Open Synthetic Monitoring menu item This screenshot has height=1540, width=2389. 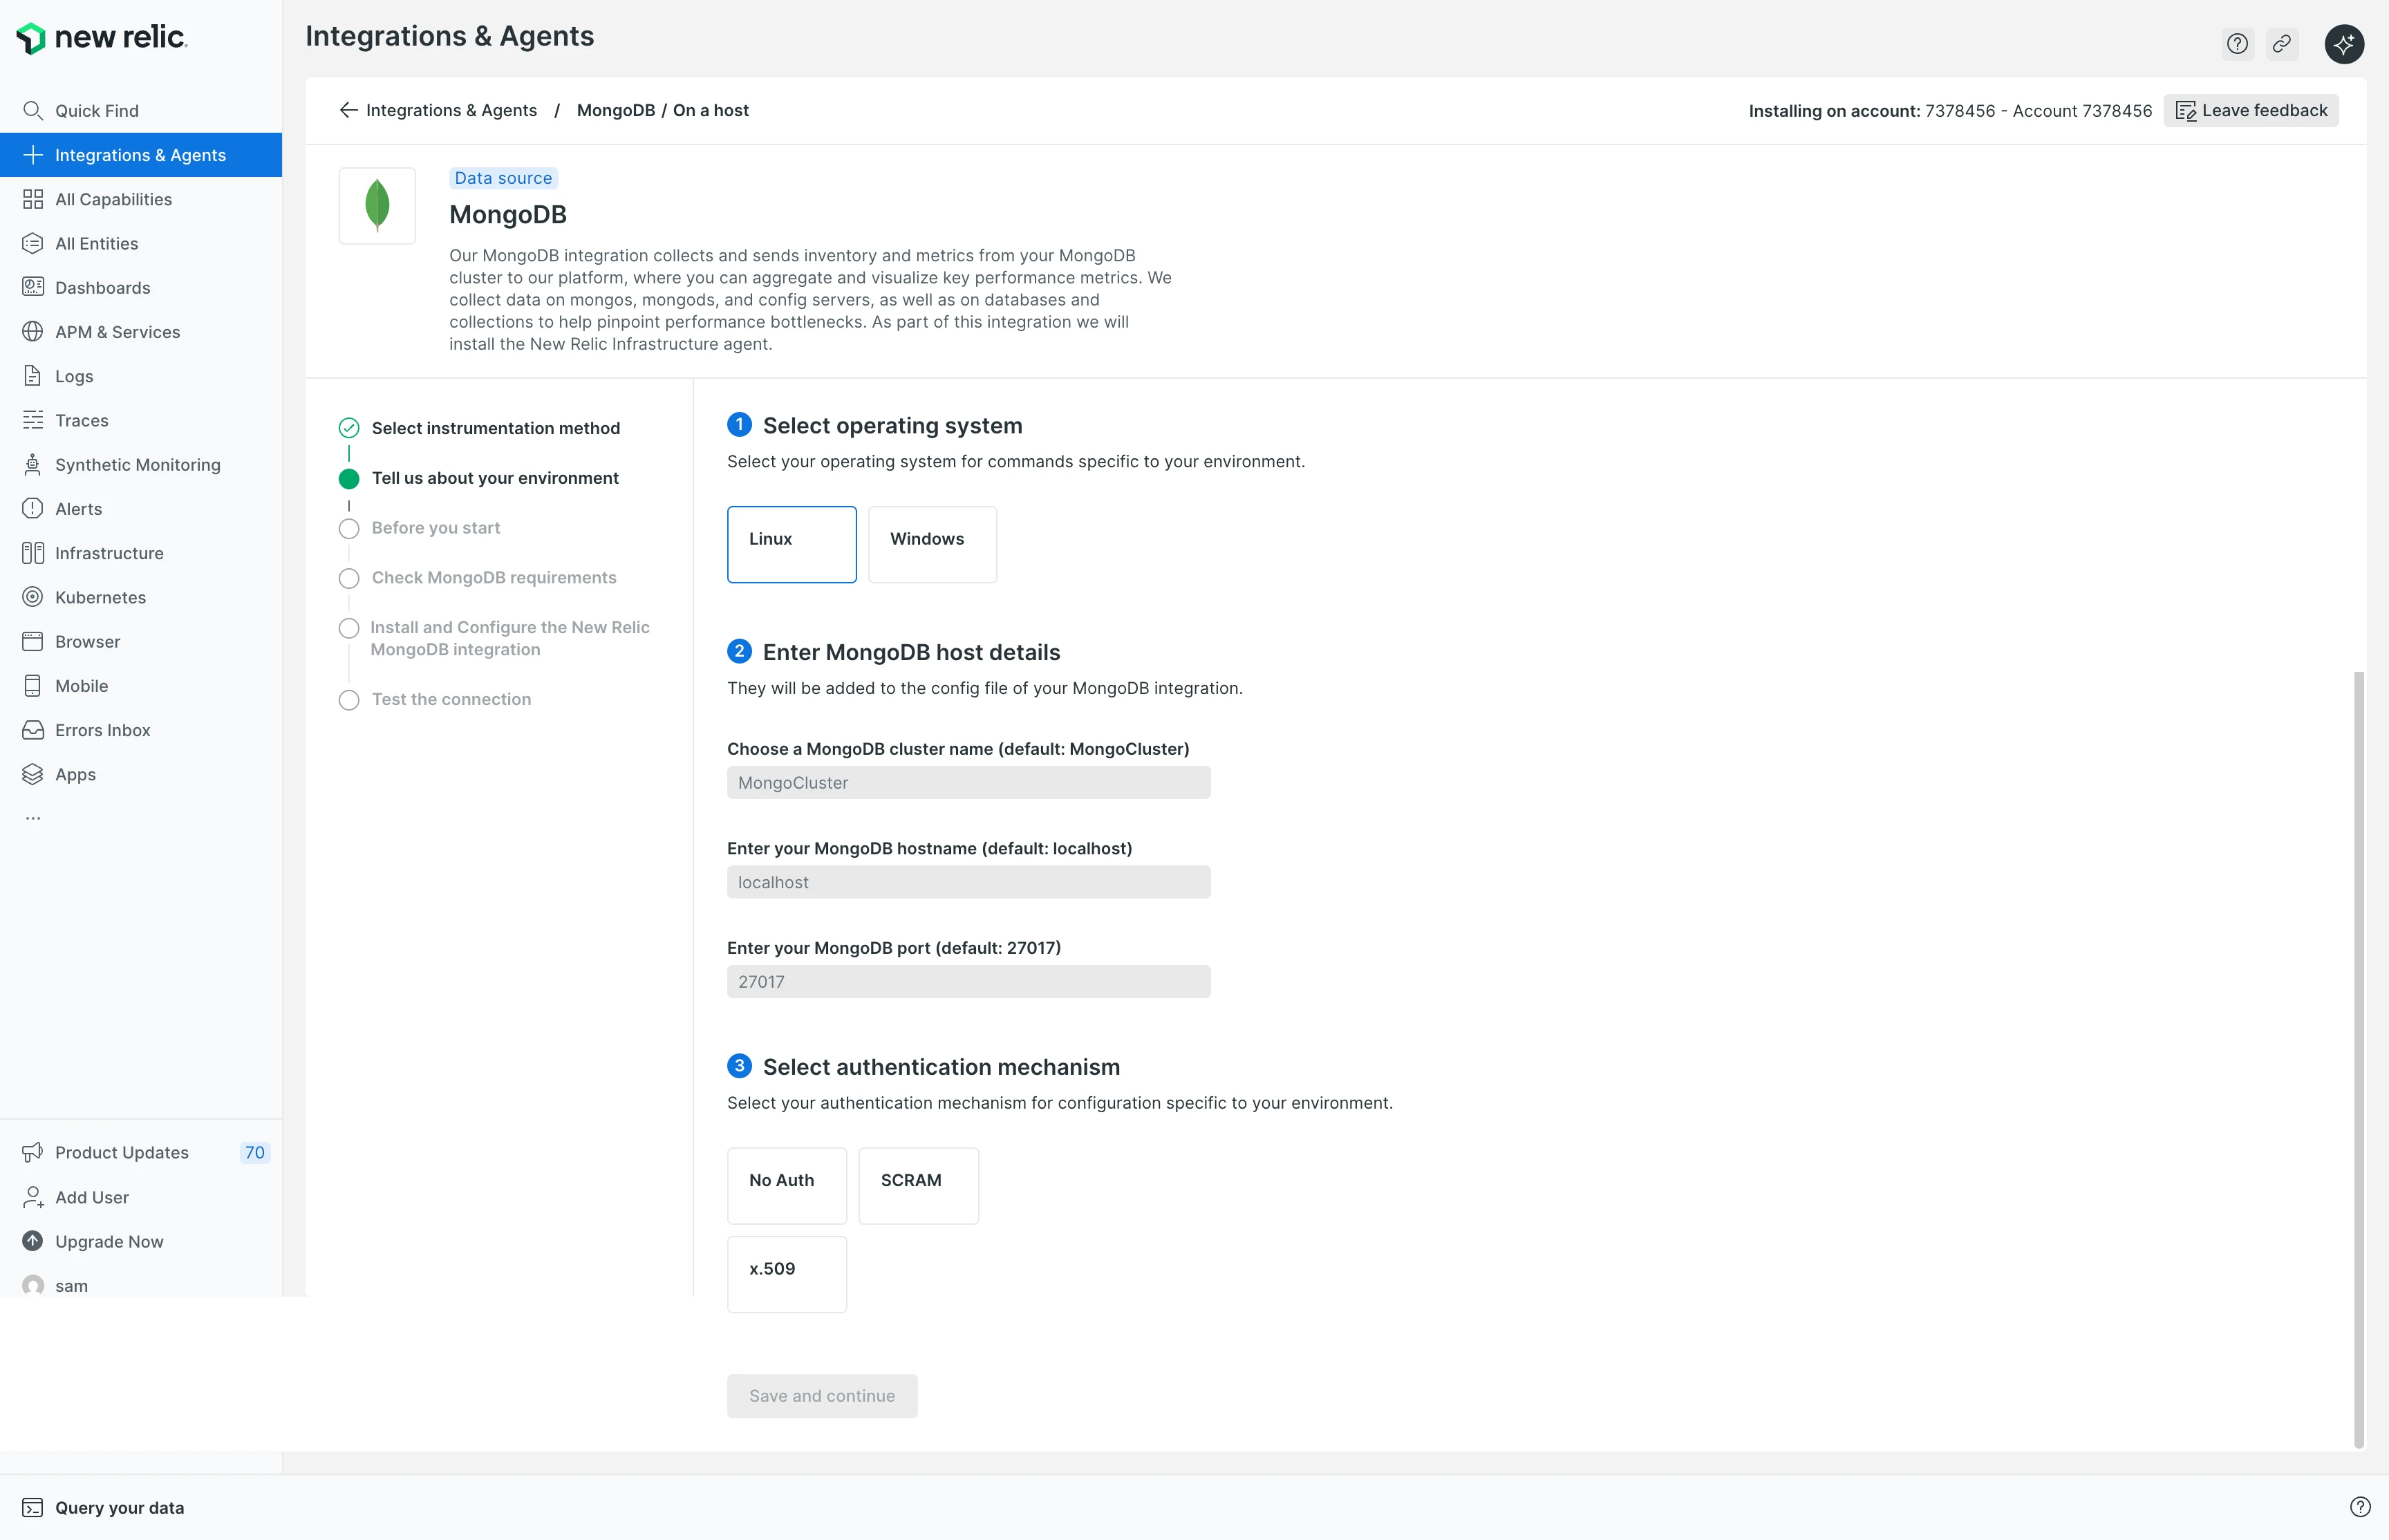[x=141, y=464]
